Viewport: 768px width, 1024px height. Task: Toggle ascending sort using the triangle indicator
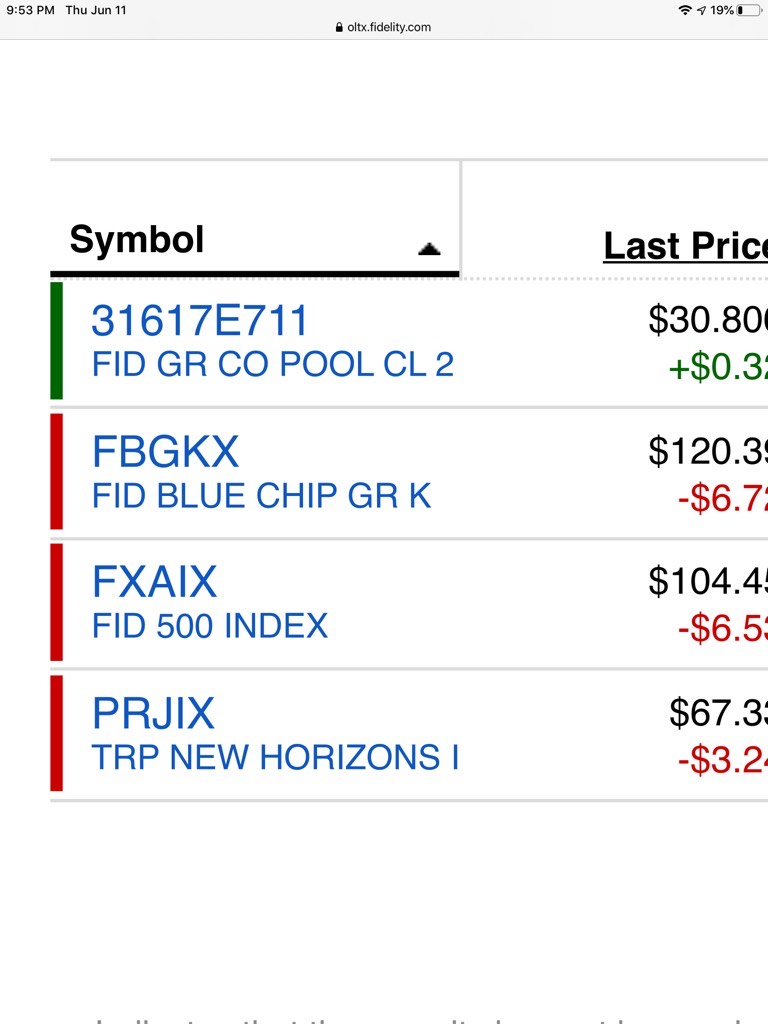(428, 248)
